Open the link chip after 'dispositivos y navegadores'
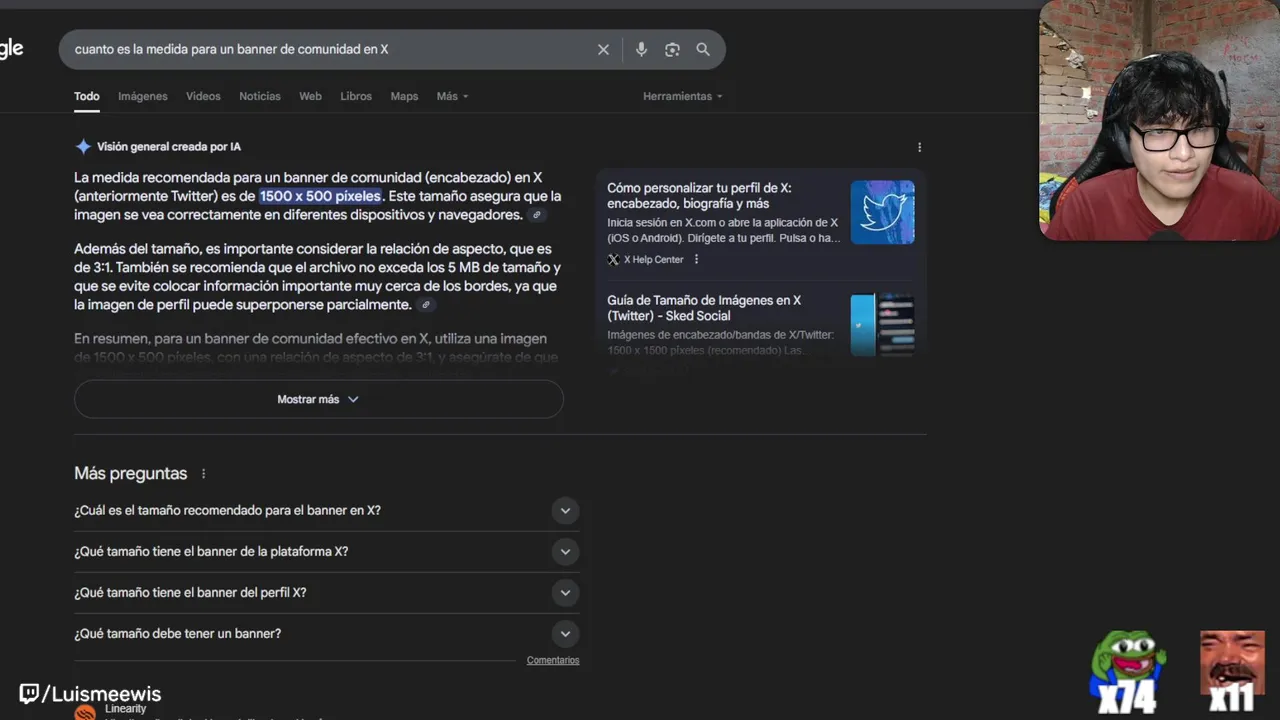Viewport: 1280px width, 720px height. click(x=537, y=215)
